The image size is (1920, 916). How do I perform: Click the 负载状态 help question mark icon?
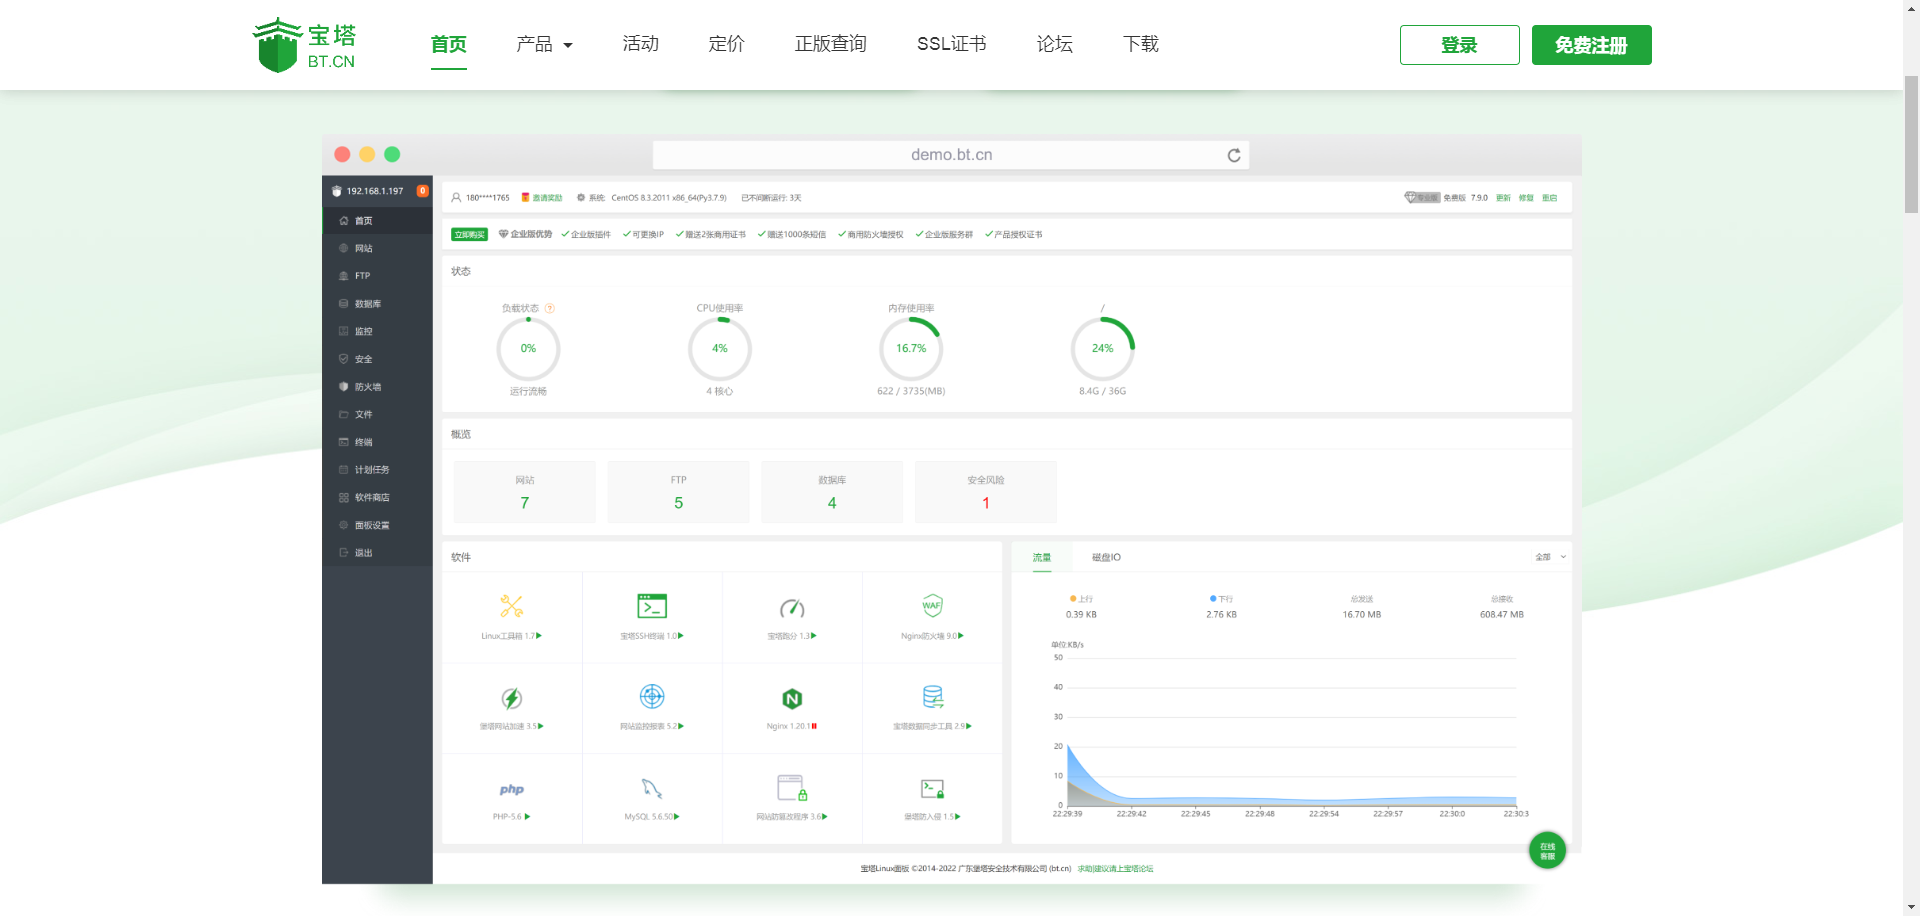[x=550, y=308]
